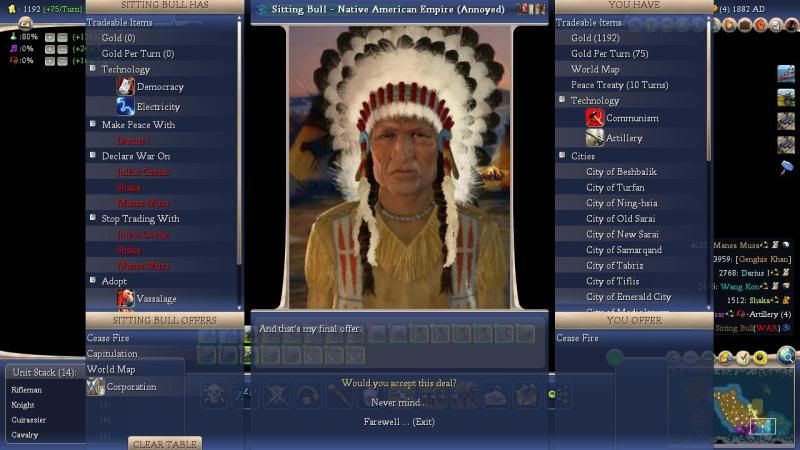Choose the 'Never mind...' response

399,403
